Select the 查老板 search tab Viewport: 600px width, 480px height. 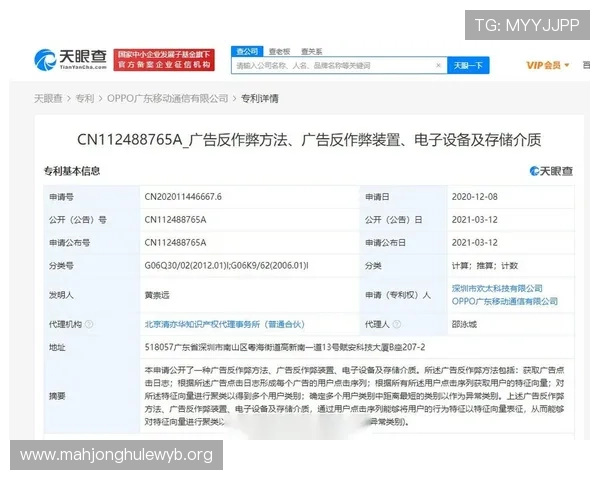click(279, 52)
